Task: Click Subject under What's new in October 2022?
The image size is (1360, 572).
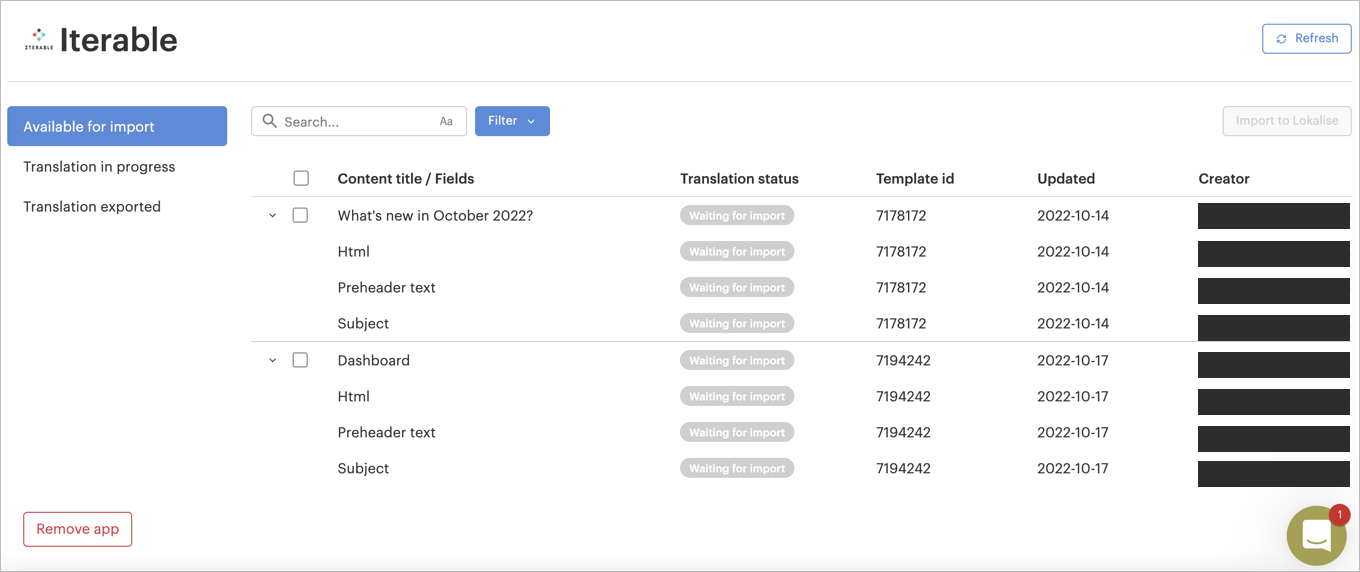Action: 363,324
